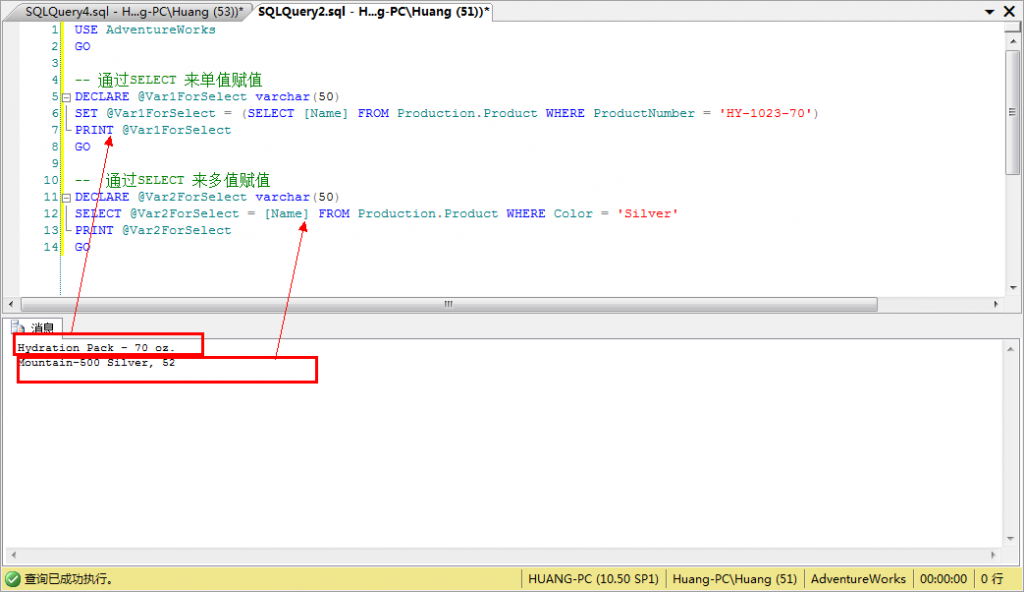This screenshot has height=592, width=1024.
Task: Click HUANG-PC (10.50 SP1) server status
Action: (x=592, y=579)
